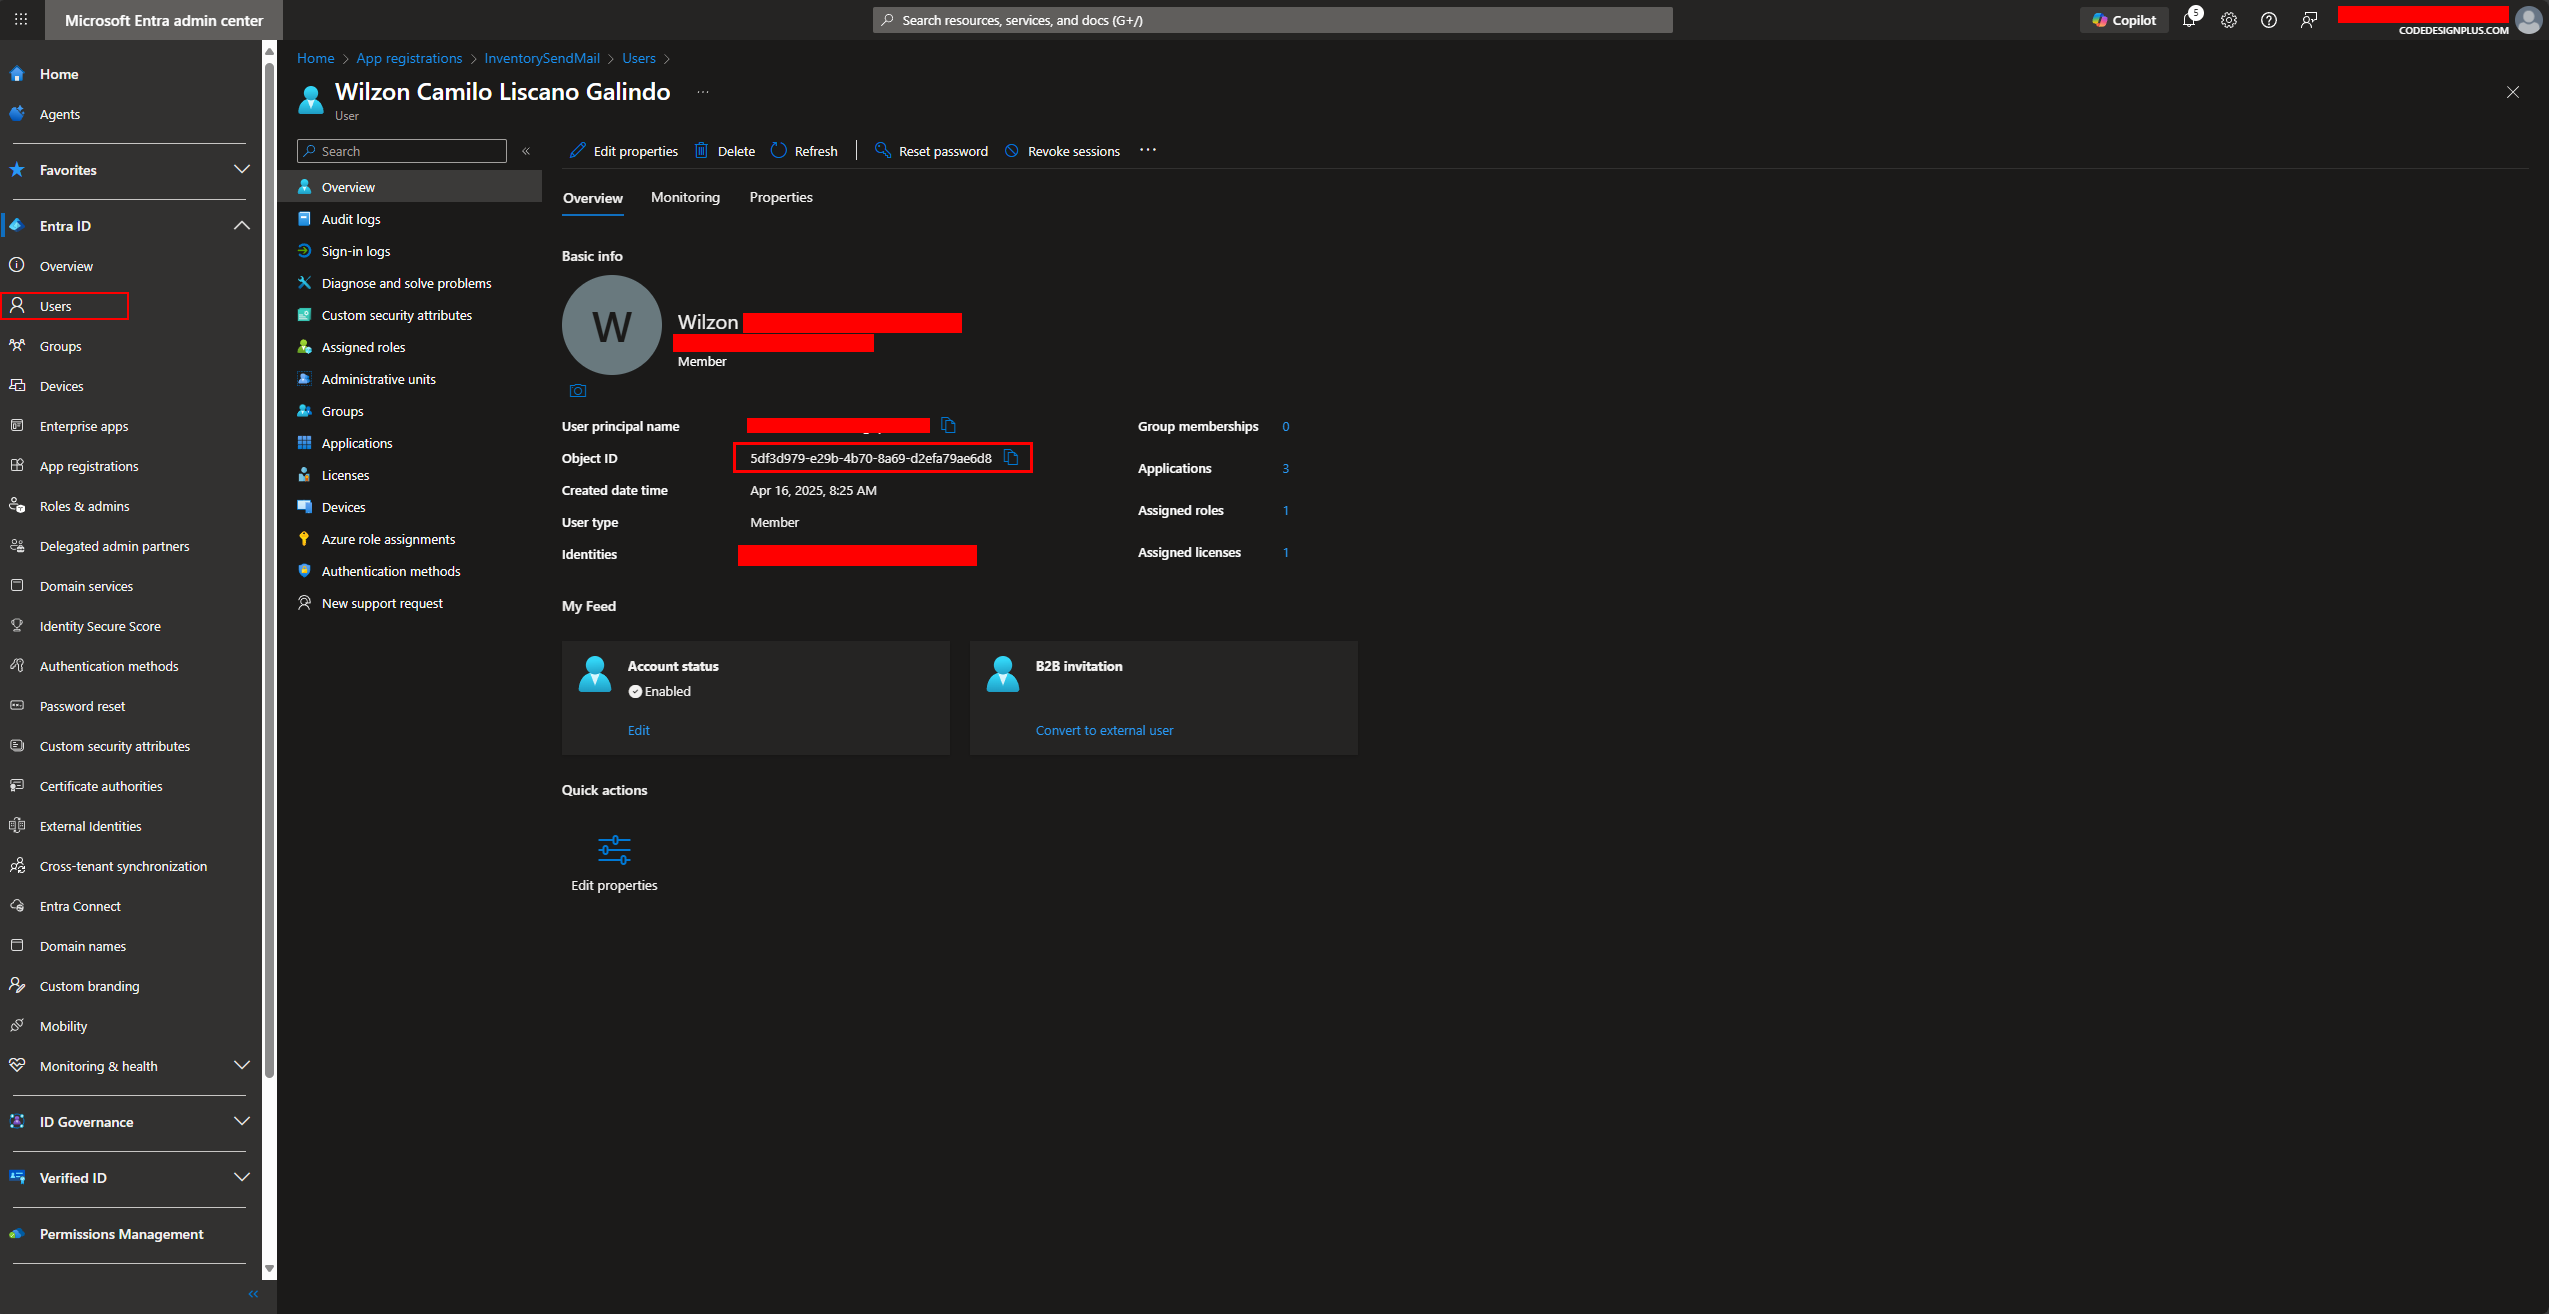Expand the Verified ID section

(x=241, y=1177)
